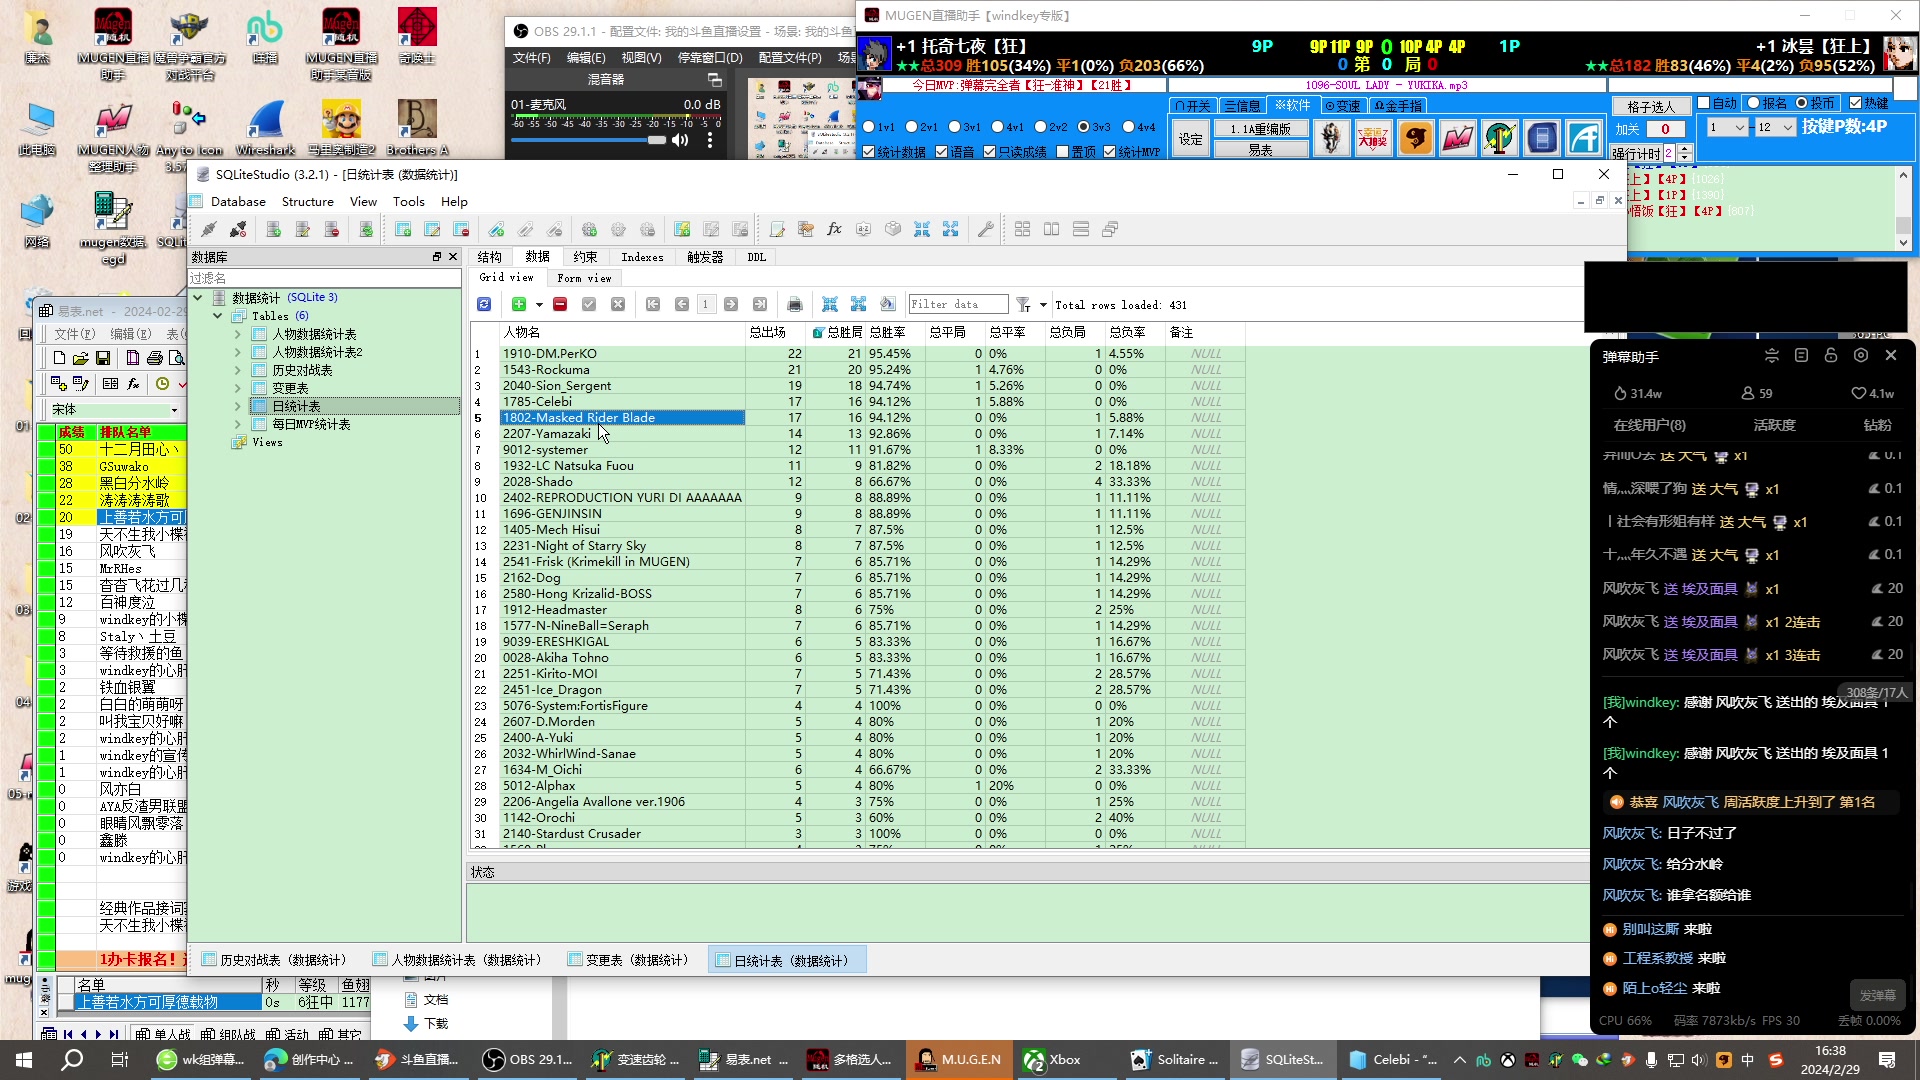Select the 报名 radio button
The height and width of the screenshot is (1080, 1920).
[1753, 103]
